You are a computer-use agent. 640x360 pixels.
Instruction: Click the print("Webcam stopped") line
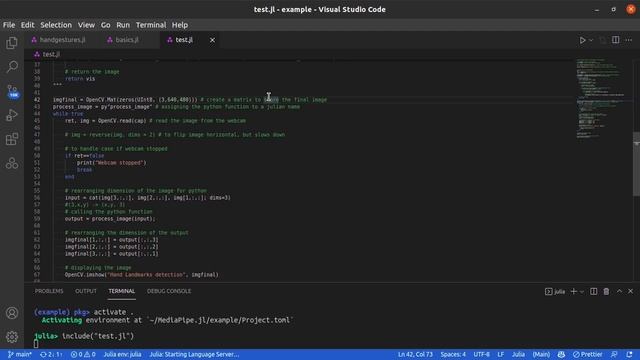click(111, 163)
